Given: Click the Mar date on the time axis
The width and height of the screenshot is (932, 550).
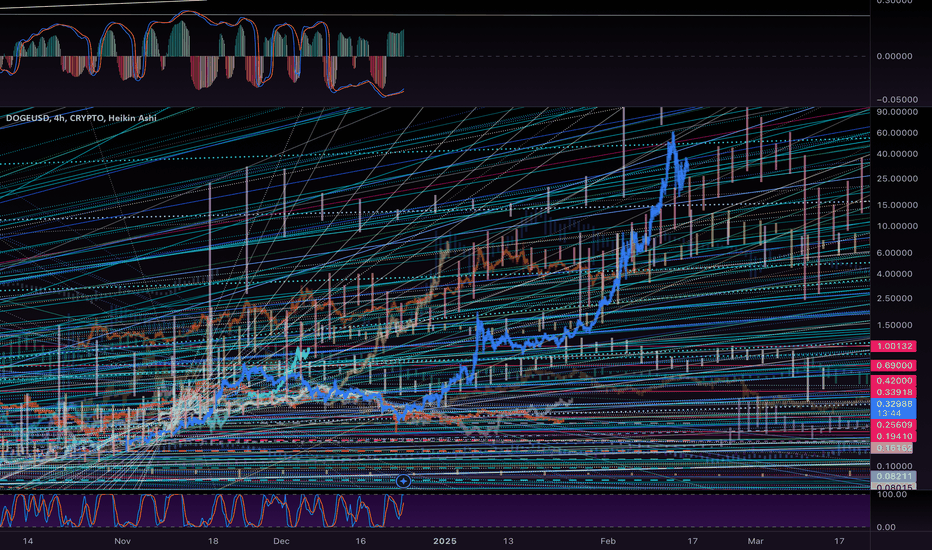Looking at the screenshot, I should click(755, 541).
